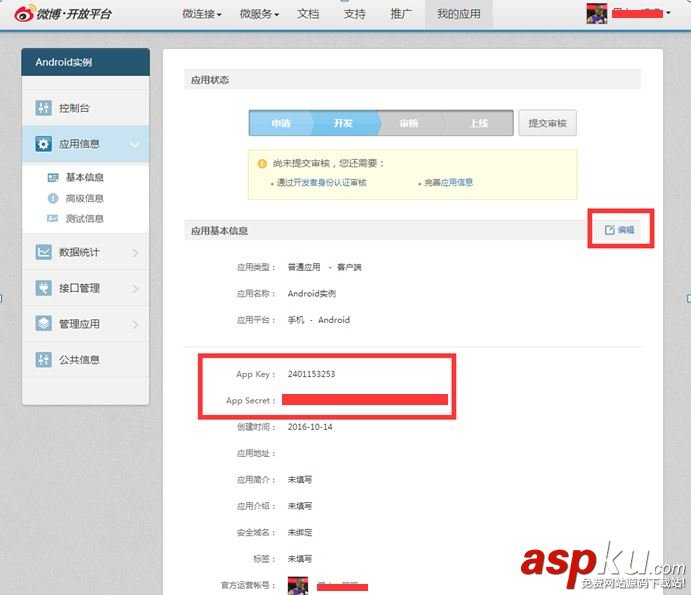The image size is (691, 595).
Task: Select 基本信息 in the sidebar
Action: pyautogui.click(x=85, y=177)
